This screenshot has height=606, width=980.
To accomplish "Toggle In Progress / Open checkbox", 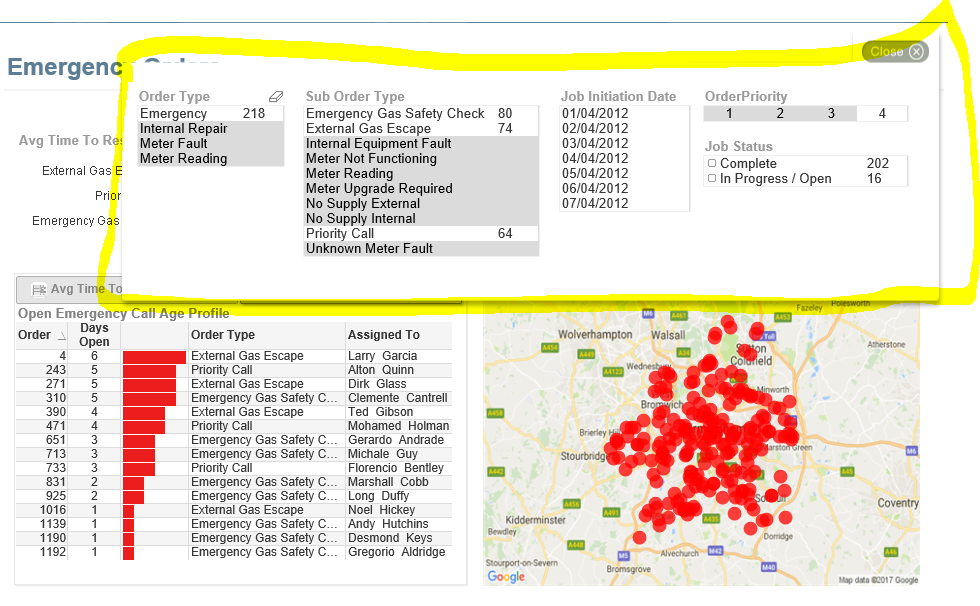I will [x=712, y=178].
